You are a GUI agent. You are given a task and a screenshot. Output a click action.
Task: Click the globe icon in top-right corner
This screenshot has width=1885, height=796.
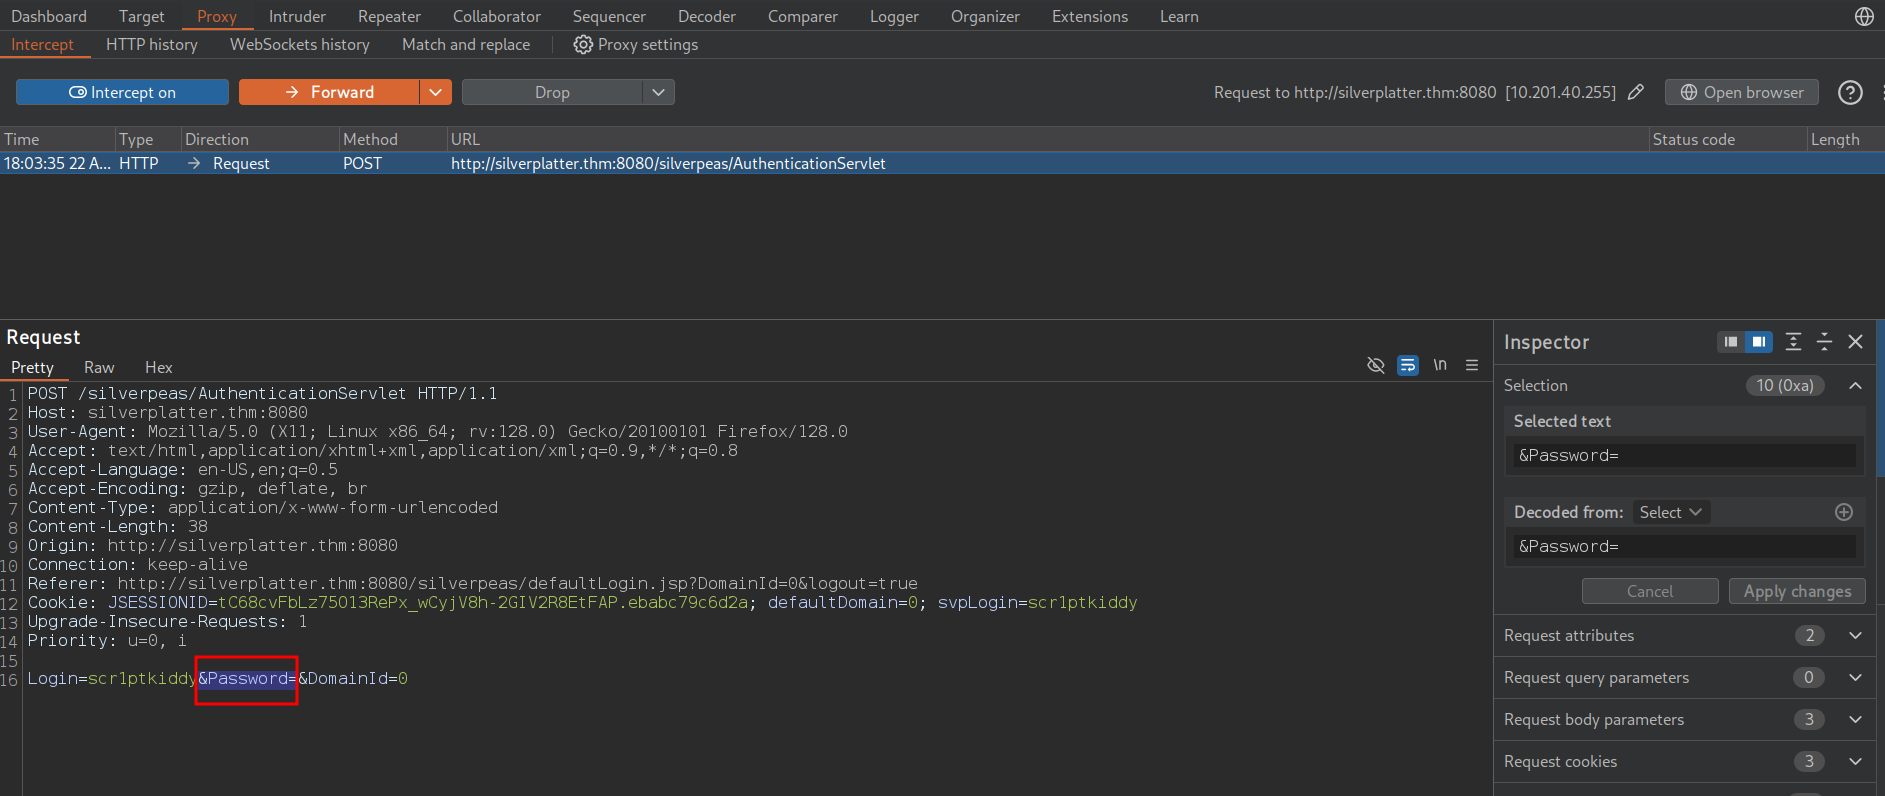(1864, 16)
